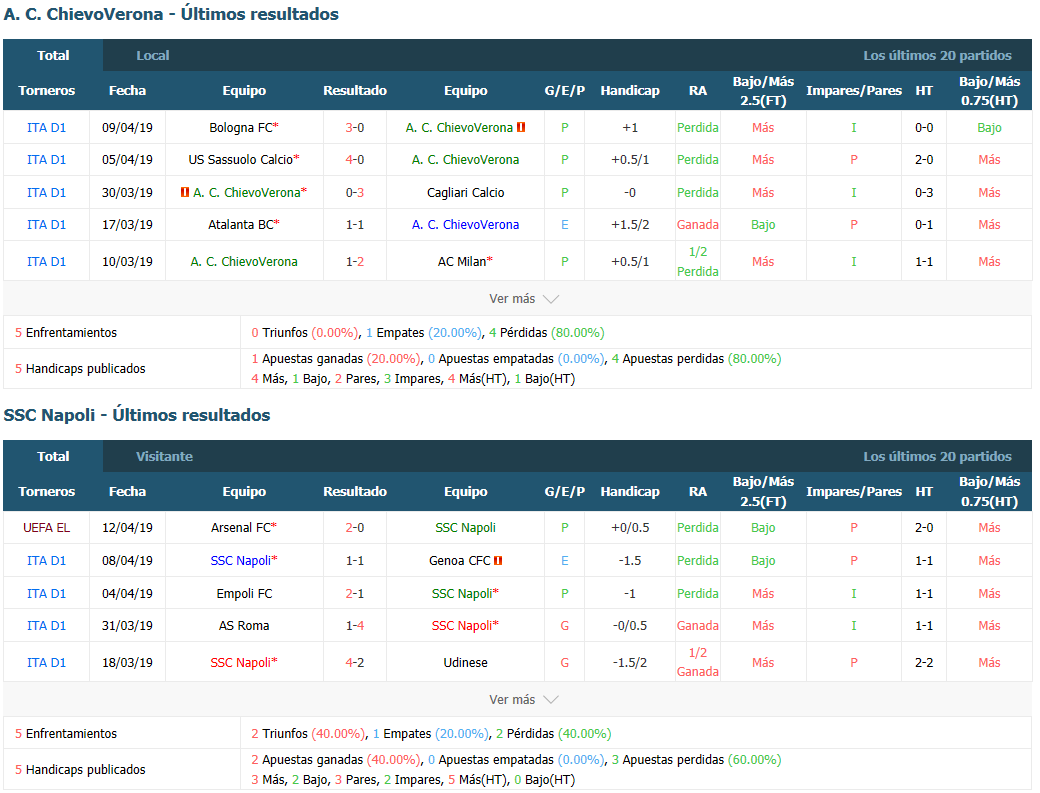Screen dimensions: 1040x793
Task: Switch to the Visitante tab
Action: pyautogui.click(x=164, y=456)
